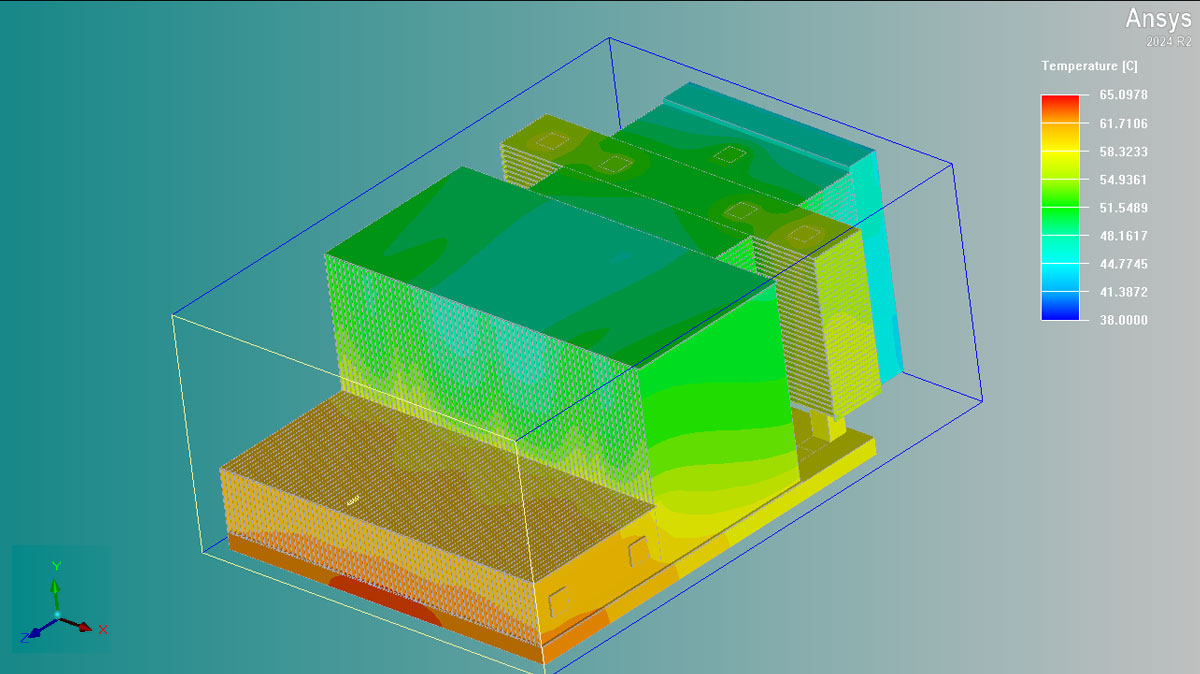
Task: Select the Temperature [C] legend title
Action: 1089,66
